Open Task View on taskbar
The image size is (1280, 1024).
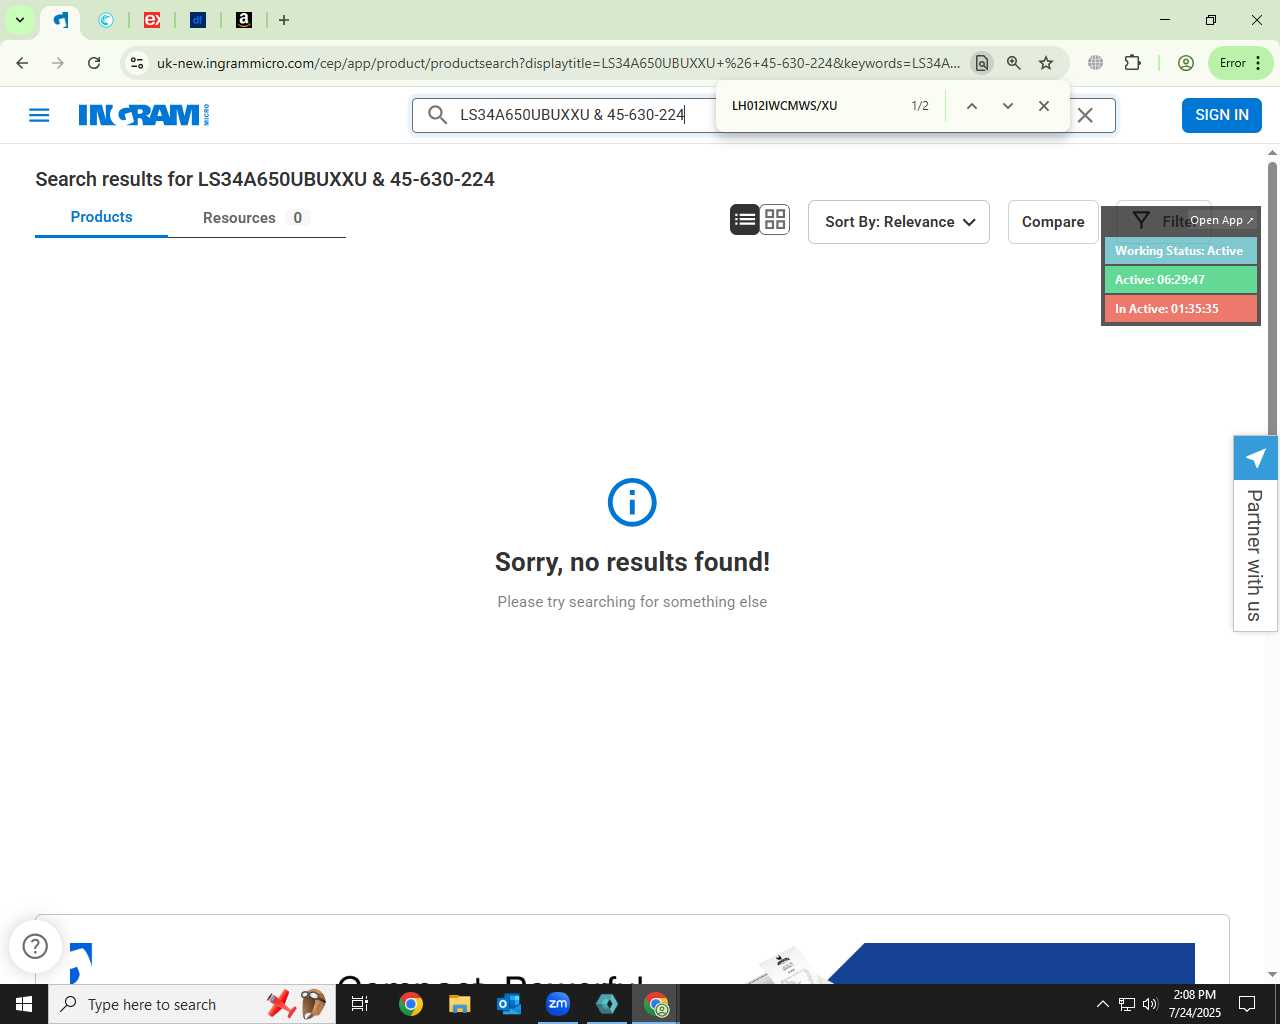pyautogui.click(x=360, y=1004)
